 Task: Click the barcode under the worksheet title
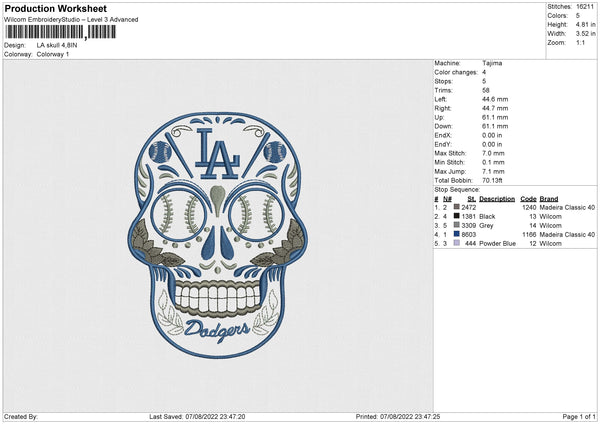click(x=59, y=33)
